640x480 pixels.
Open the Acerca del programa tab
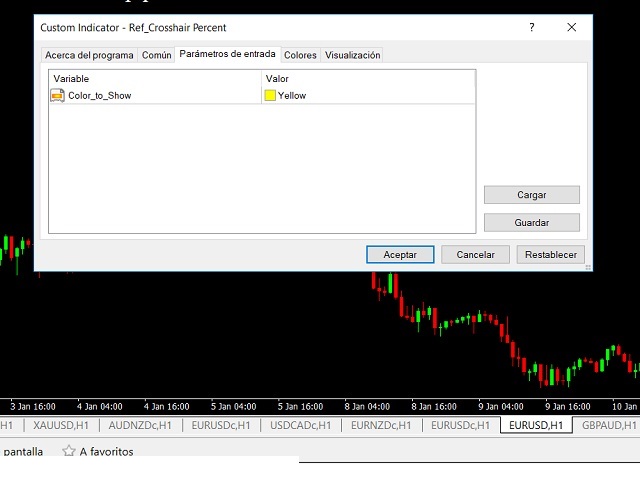(x=89, y=55)
